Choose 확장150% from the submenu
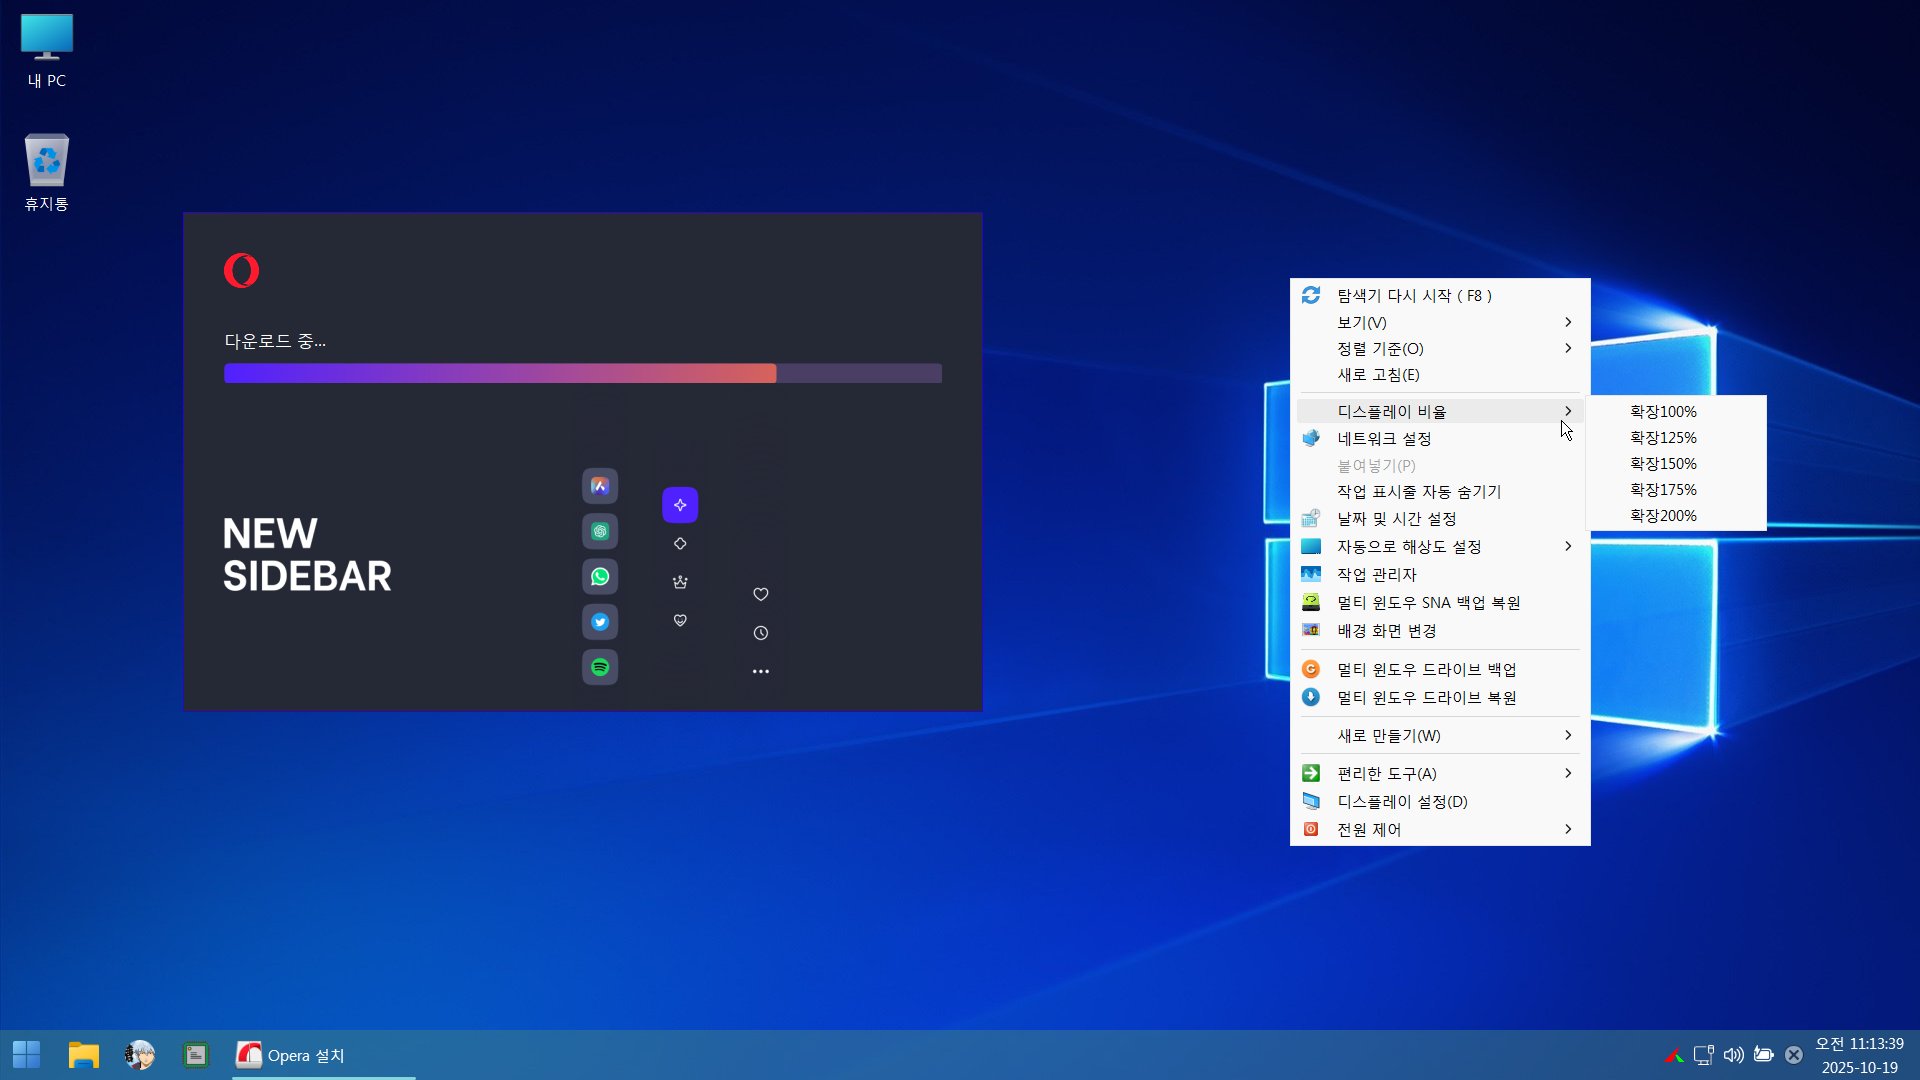Viewport: 1920px width, 1080px height. 1663,464
